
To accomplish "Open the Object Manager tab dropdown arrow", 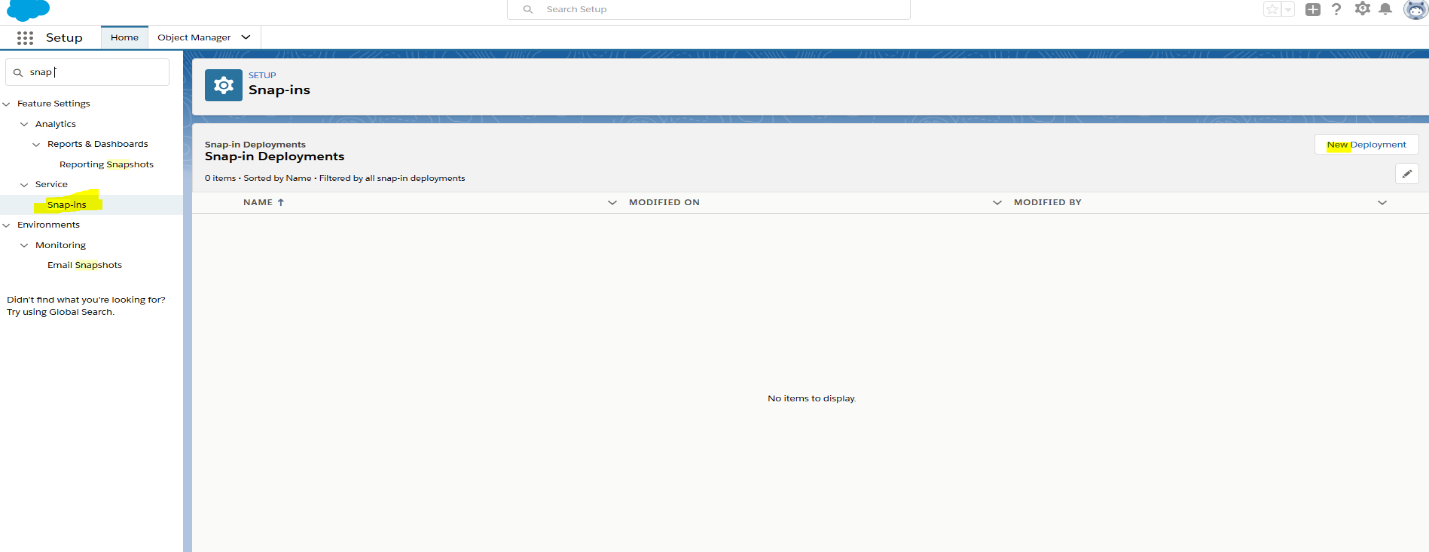I will pyautogui.click(x=246, y=37).
